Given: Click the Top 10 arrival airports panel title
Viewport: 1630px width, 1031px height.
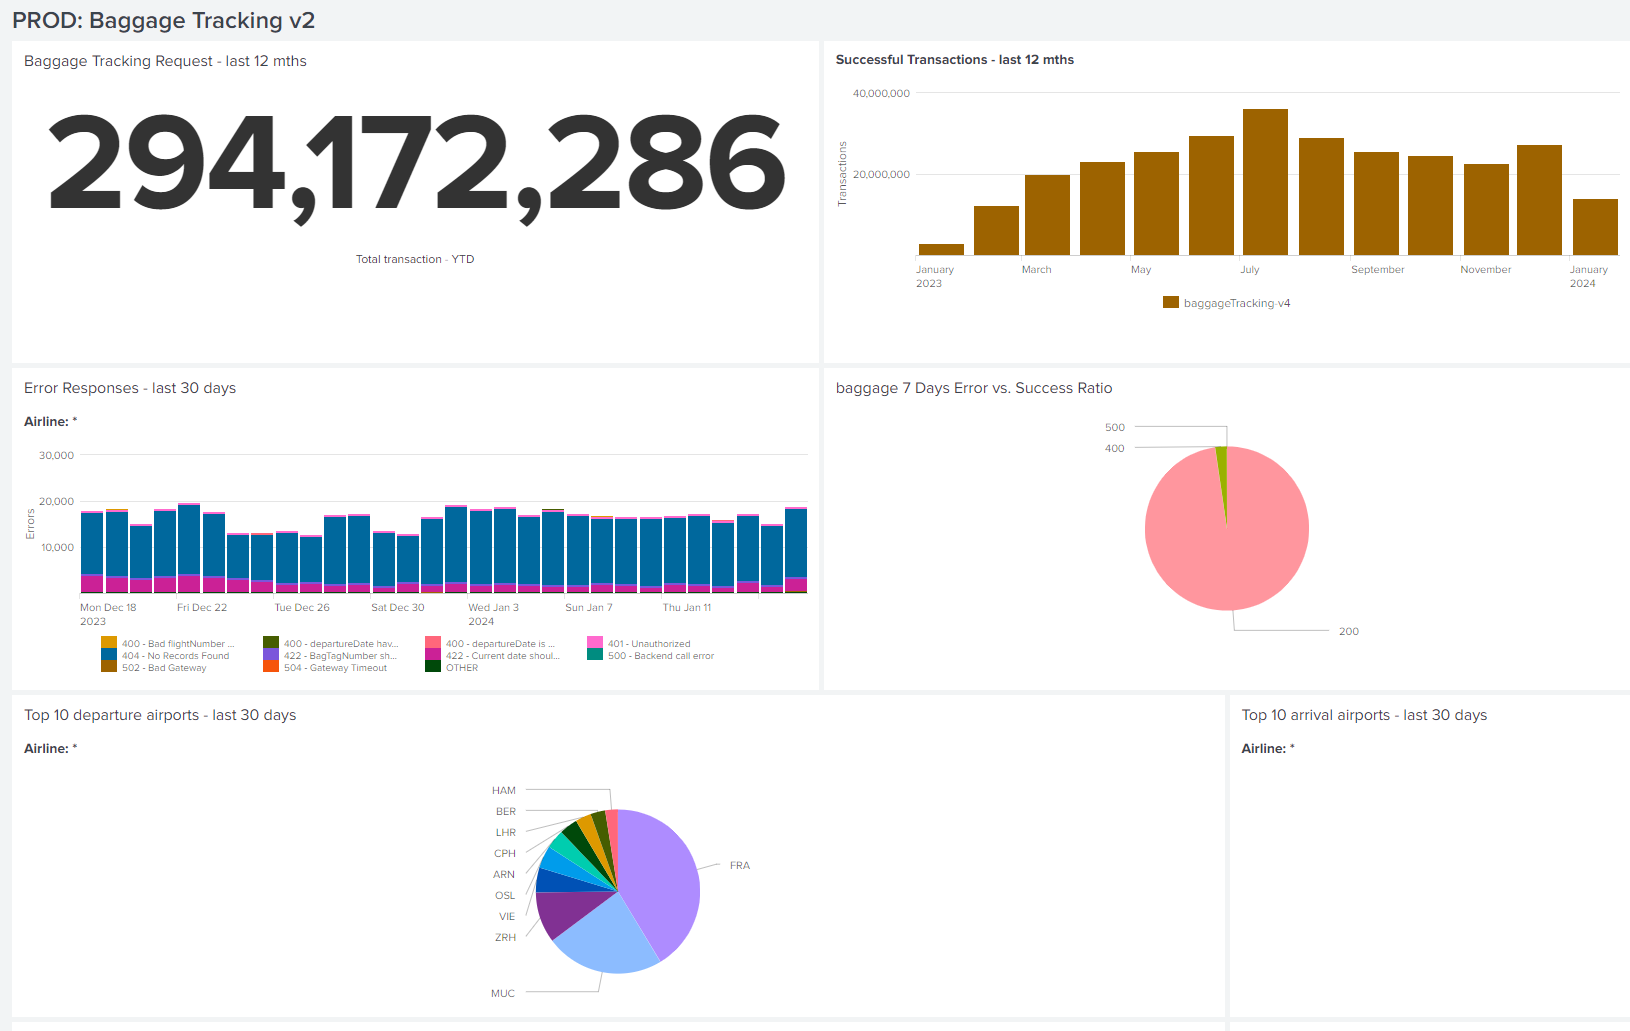Looking at the screenshot, I should (1364, 715).
